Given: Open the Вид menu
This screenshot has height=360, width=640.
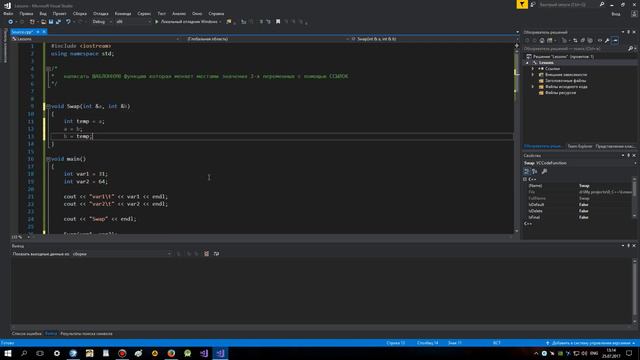Looking at the screenshot, I should coord(43,13).
